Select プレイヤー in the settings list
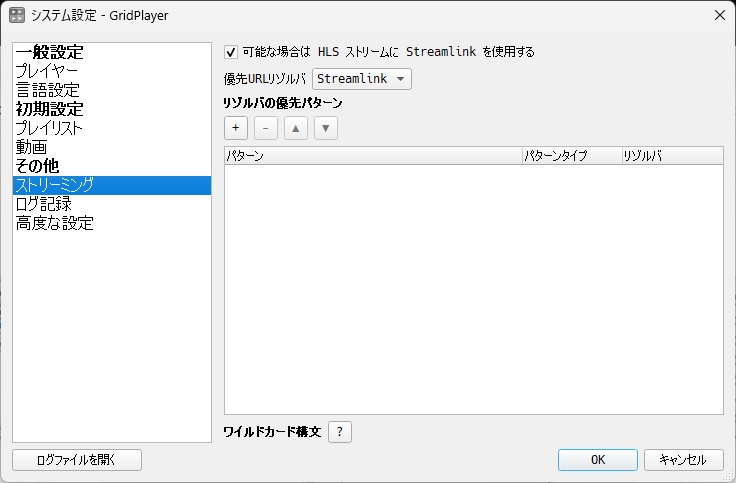Image resolution: width=736 pixels, height=483 pixels. (46, 71)
